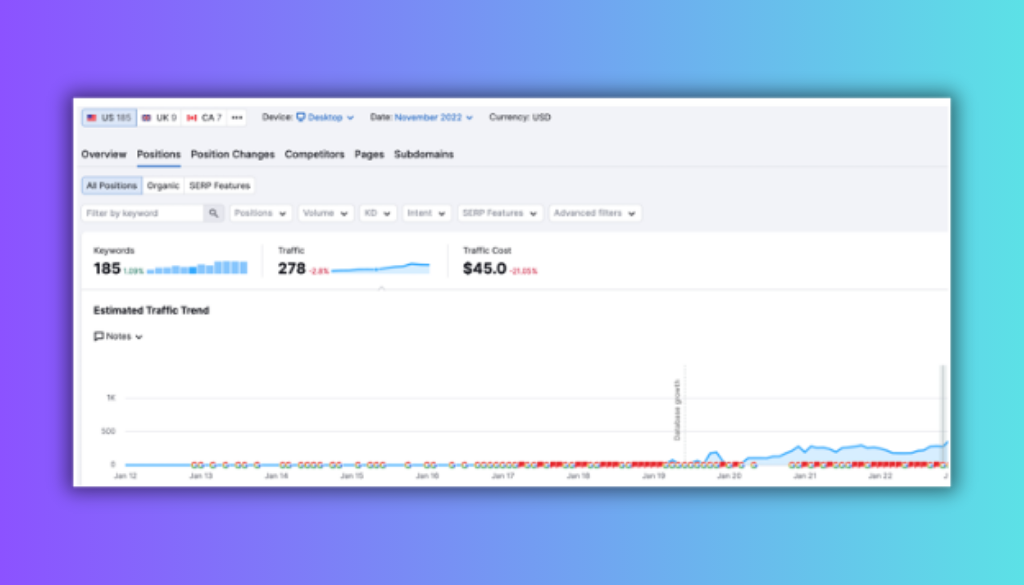The image size is (1024, 585).
Task: Click the Database growth timeline marker
Action: coord(678,410)
